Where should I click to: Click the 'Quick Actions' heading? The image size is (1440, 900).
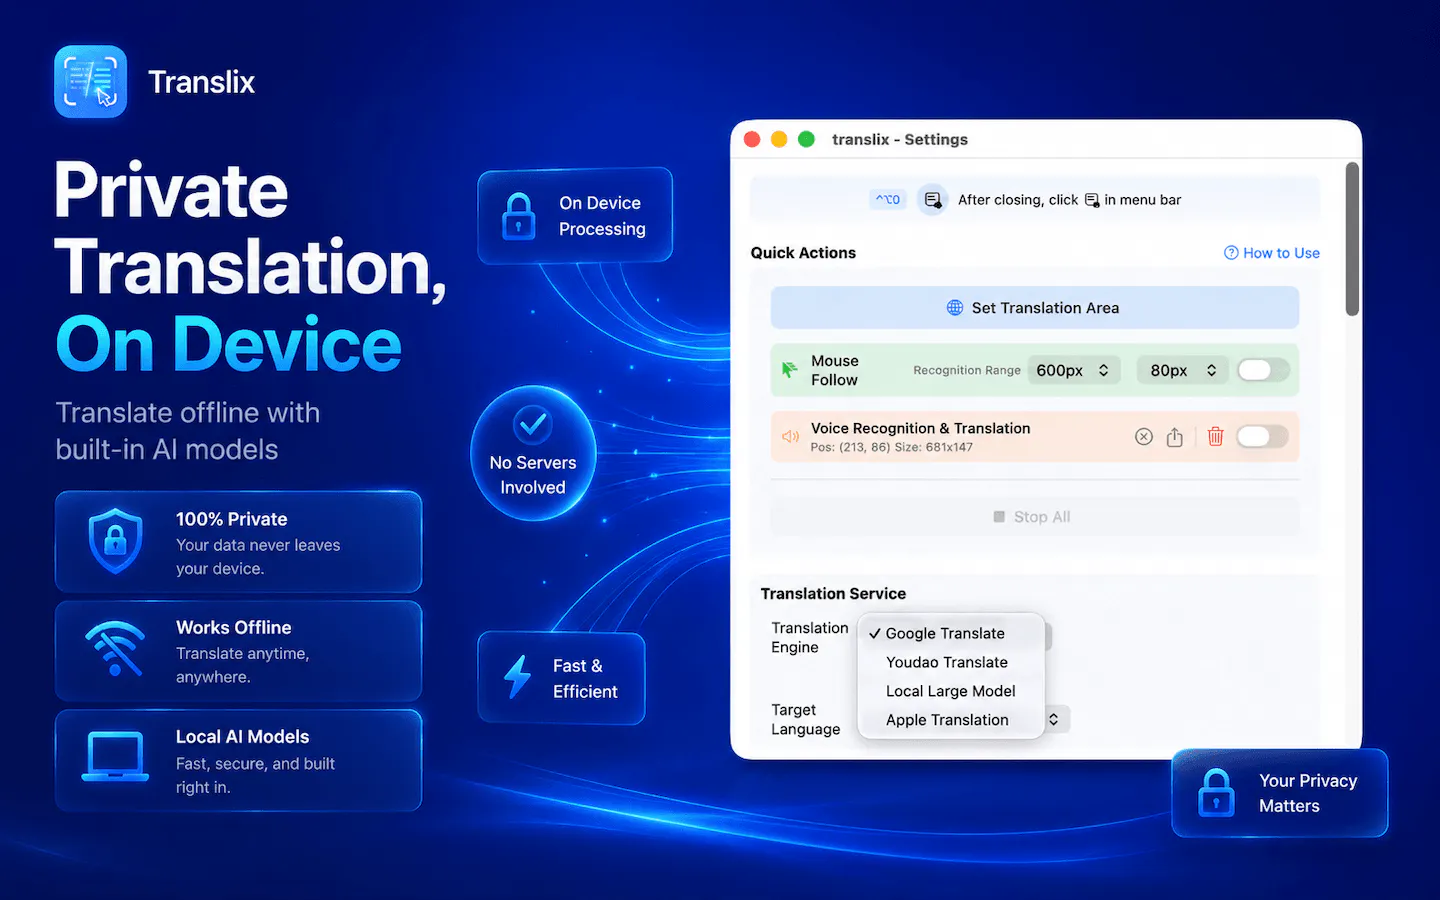tap(803, 253)
